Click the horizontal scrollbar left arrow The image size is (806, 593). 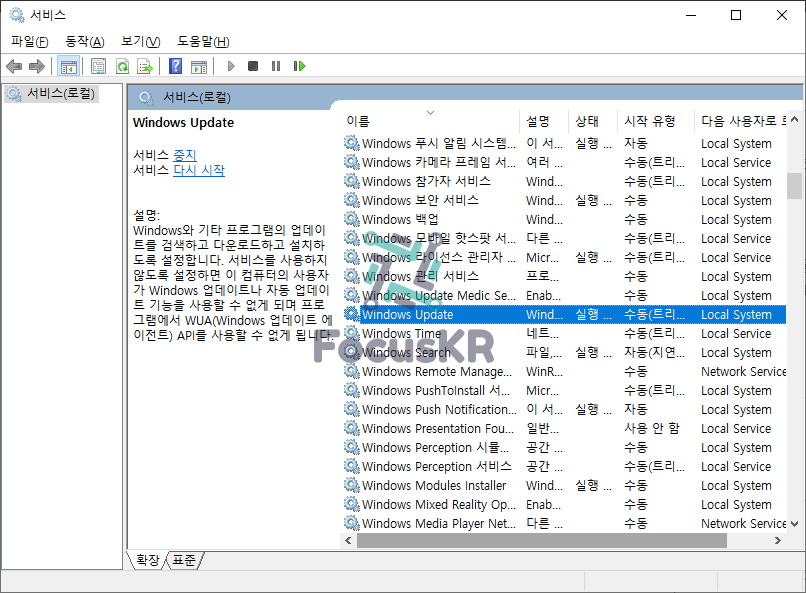pos(349,541)
